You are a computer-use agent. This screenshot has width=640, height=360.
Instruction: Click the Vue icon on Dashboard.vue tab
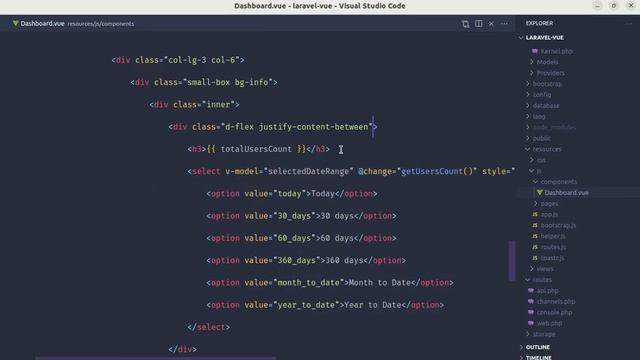[16, 24]
